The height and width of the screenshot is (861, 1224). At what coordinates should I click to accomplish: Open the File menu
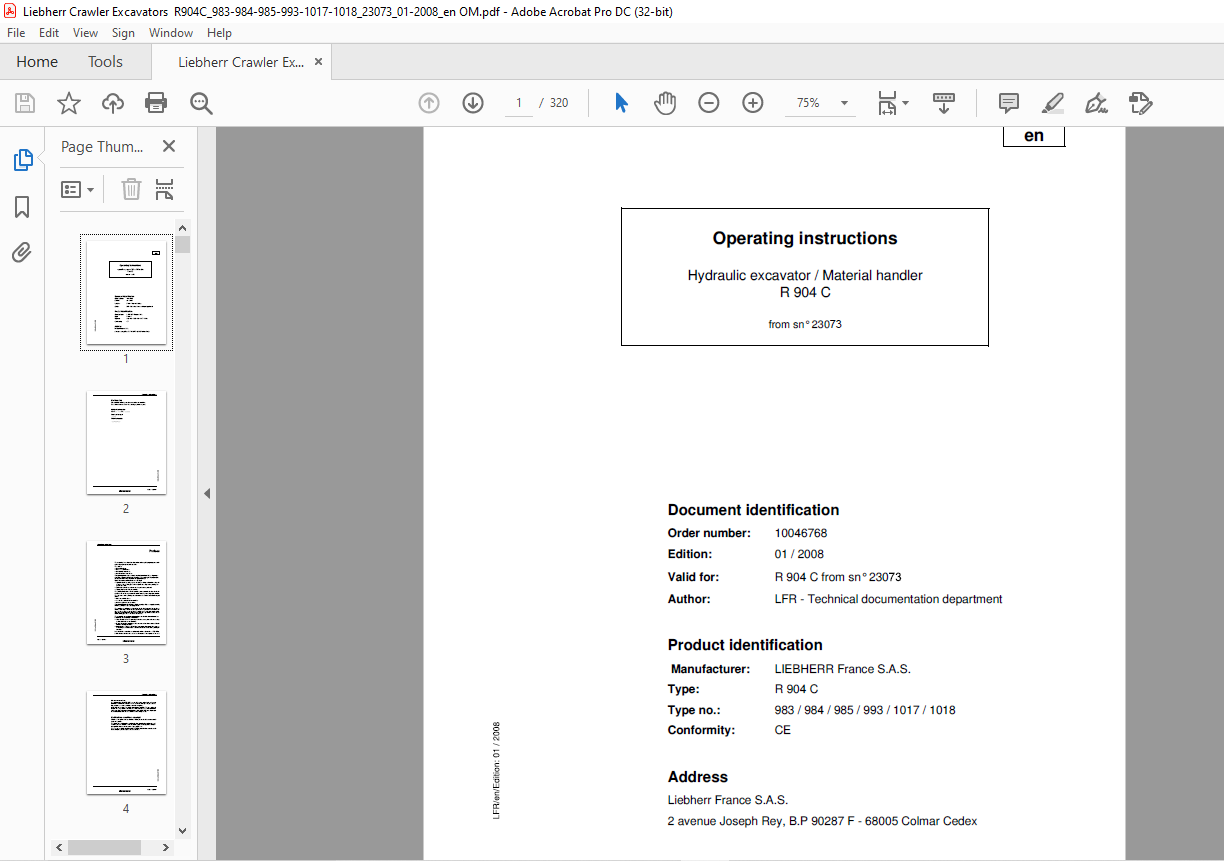17,33
